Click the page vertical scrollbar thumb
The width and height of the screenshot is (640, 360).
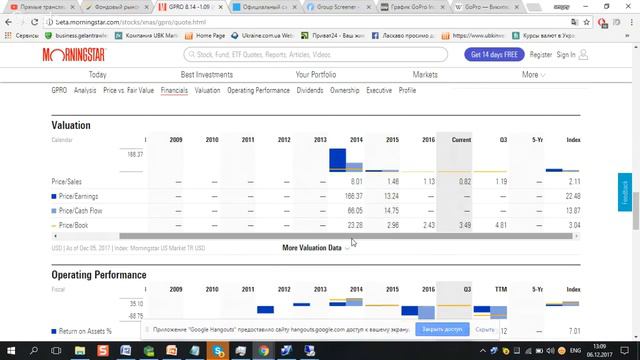(x=636, y=210)
